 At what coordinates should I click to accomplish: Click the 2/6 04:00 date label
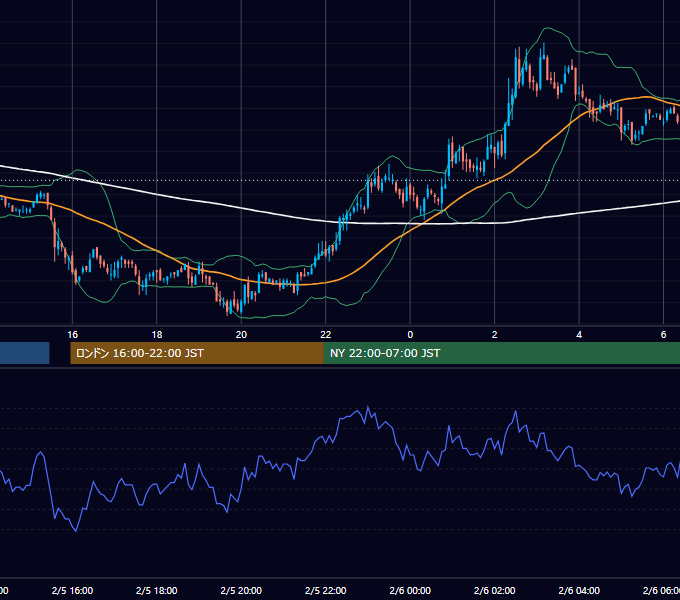pyautogui.click(x=579, y=591)
